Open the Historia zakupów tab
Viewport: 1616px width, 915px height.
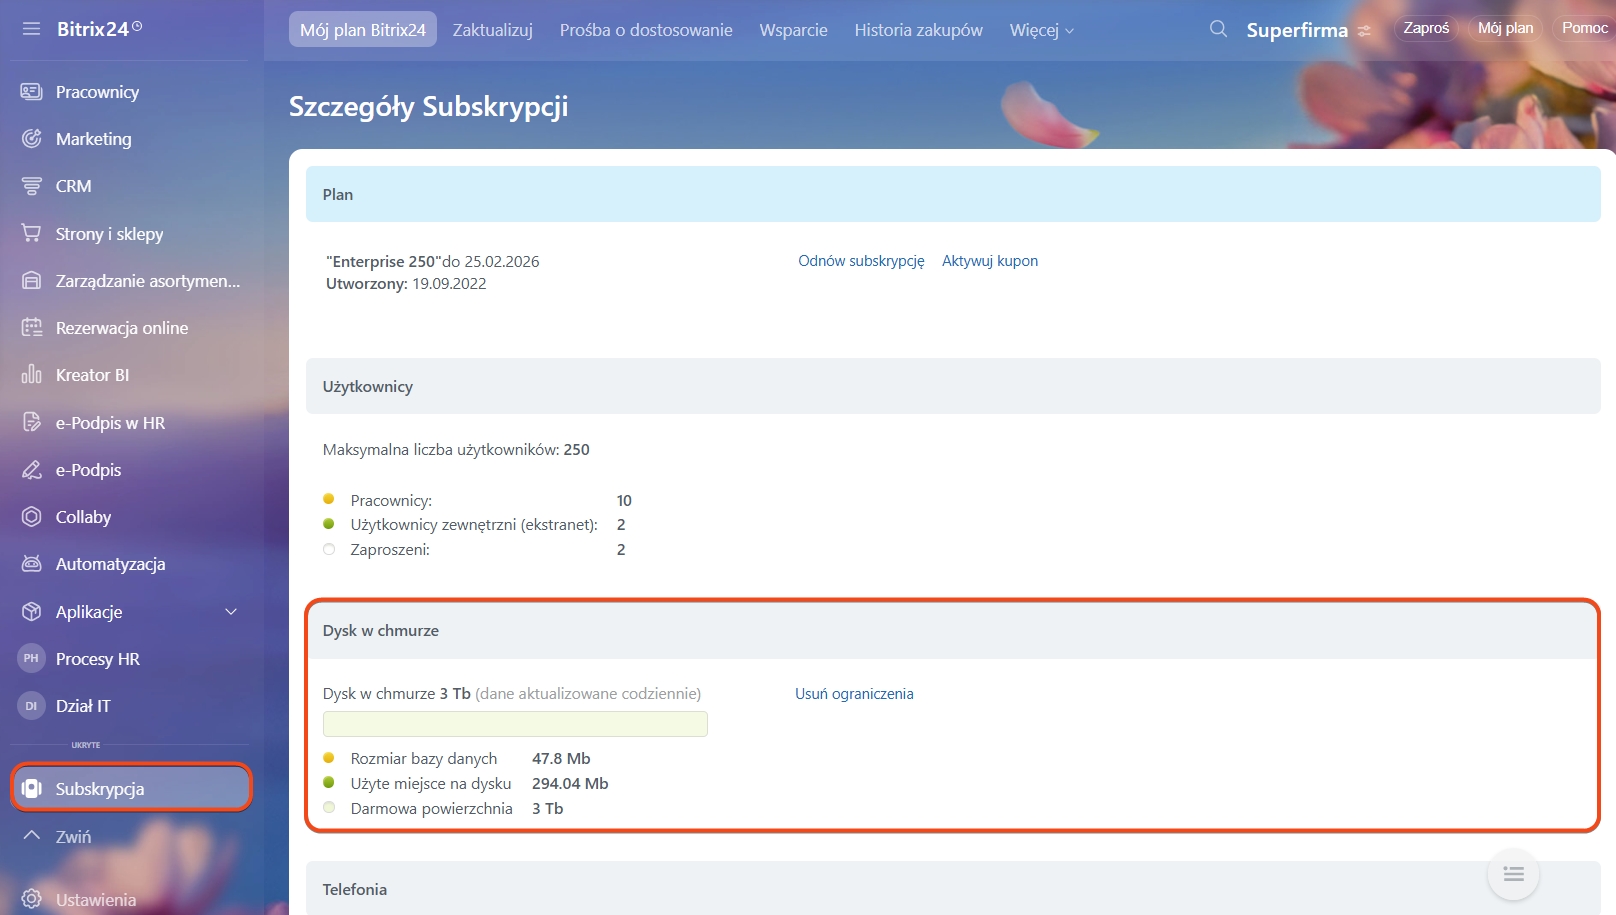point(919,30)
